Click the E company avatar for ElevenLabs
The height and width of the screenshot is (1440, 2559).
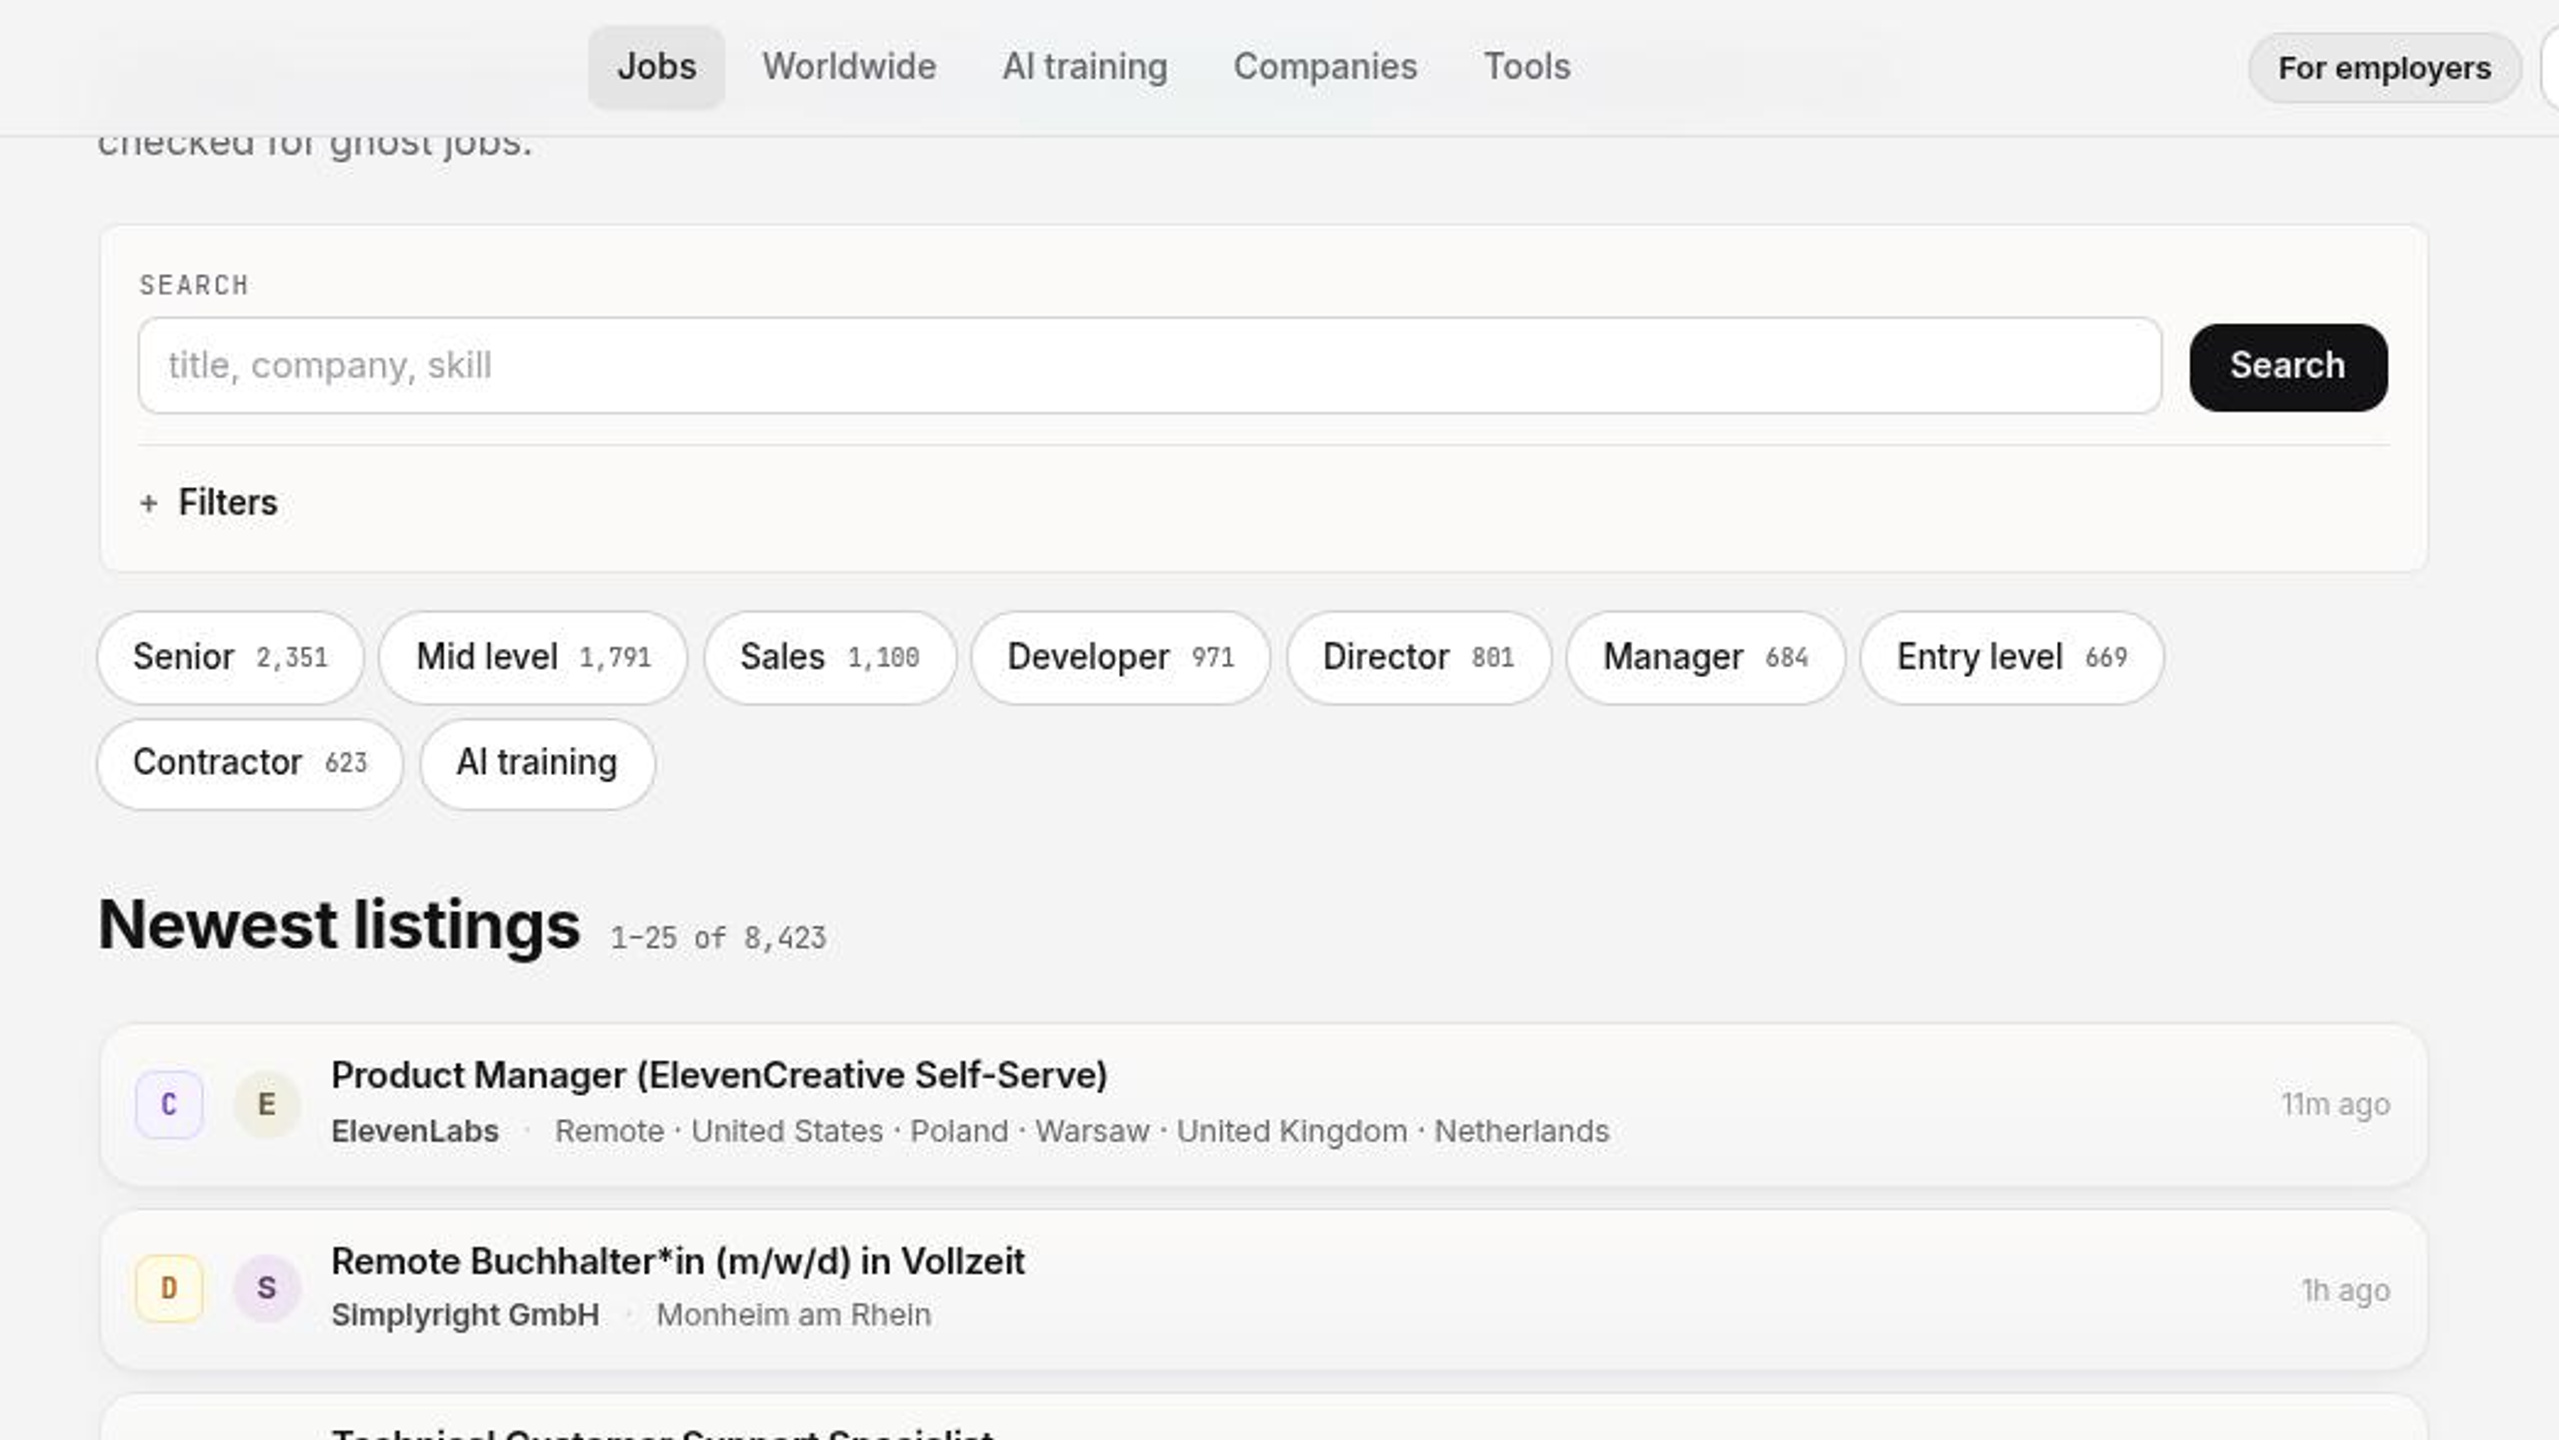(x=267, y=1104)
